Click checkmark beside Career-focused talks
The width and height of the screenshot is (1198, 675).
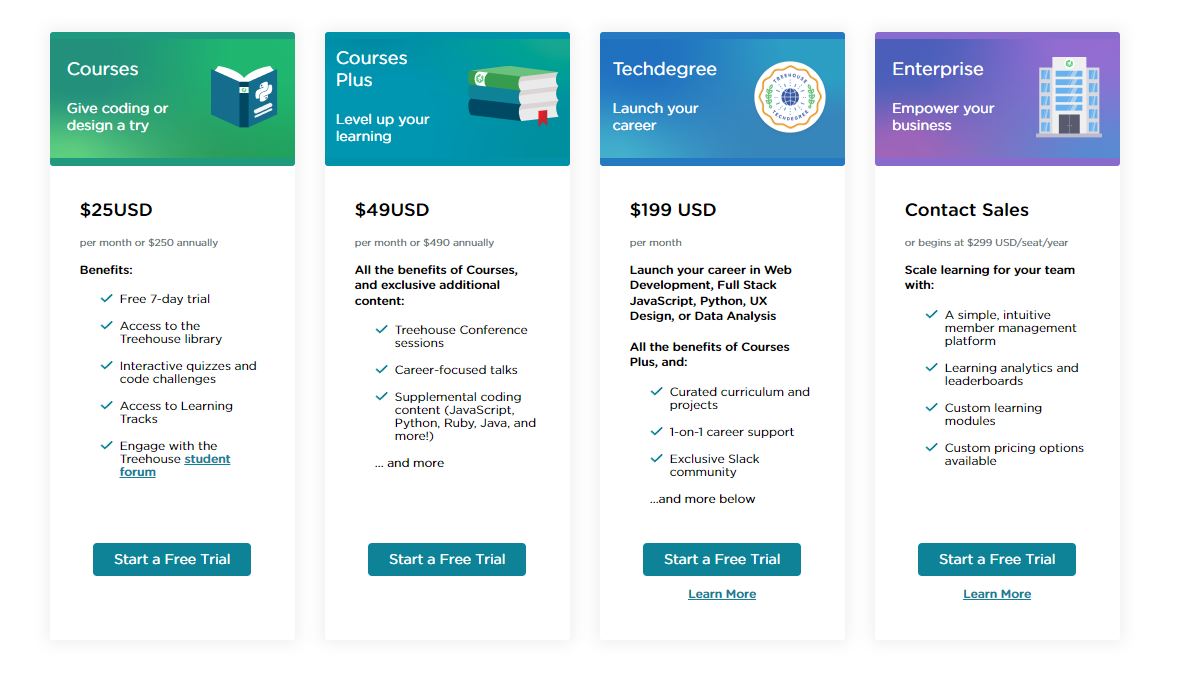pyautogui.click(x=381, y=369)
